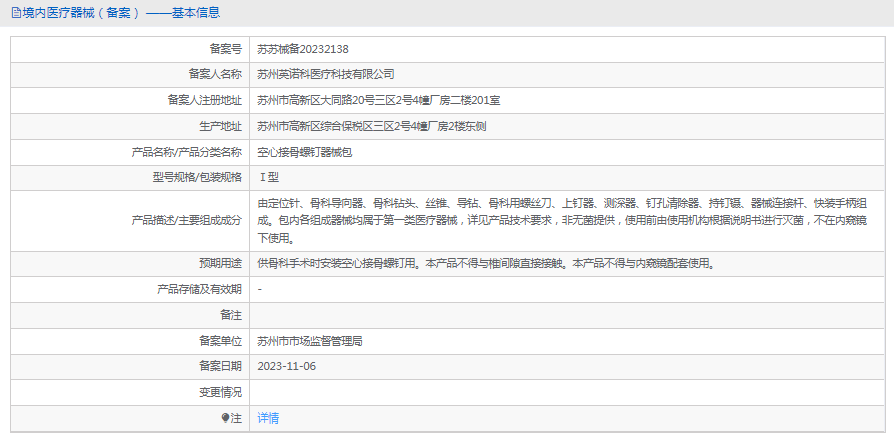Image resolution: width=894 pixels, height=438 pixels.
Task: Click the document icon beside the page title
Action: coord(15,13)
